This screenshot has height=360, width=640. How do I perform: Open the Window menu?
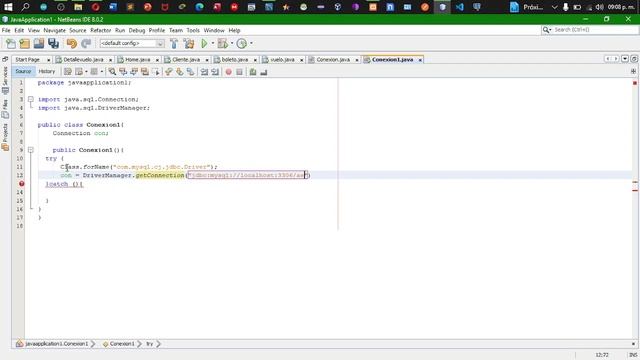(214, 30)
